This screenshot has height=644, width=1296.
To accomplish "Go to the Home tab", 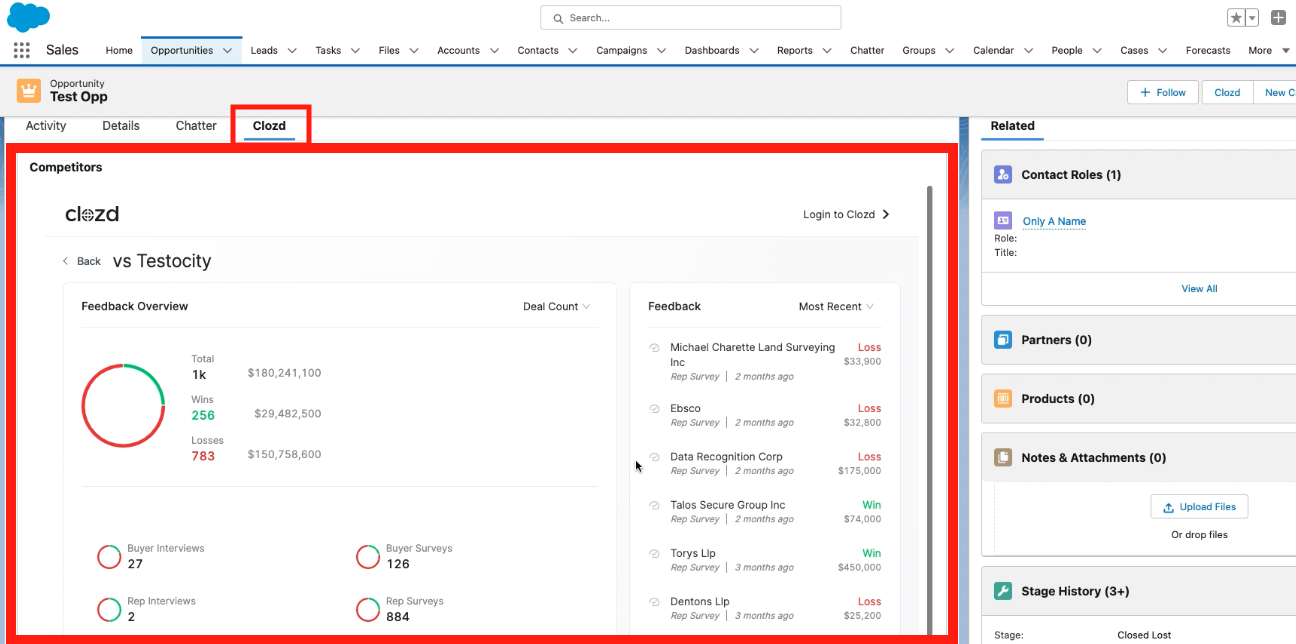I will pos(119,50).
